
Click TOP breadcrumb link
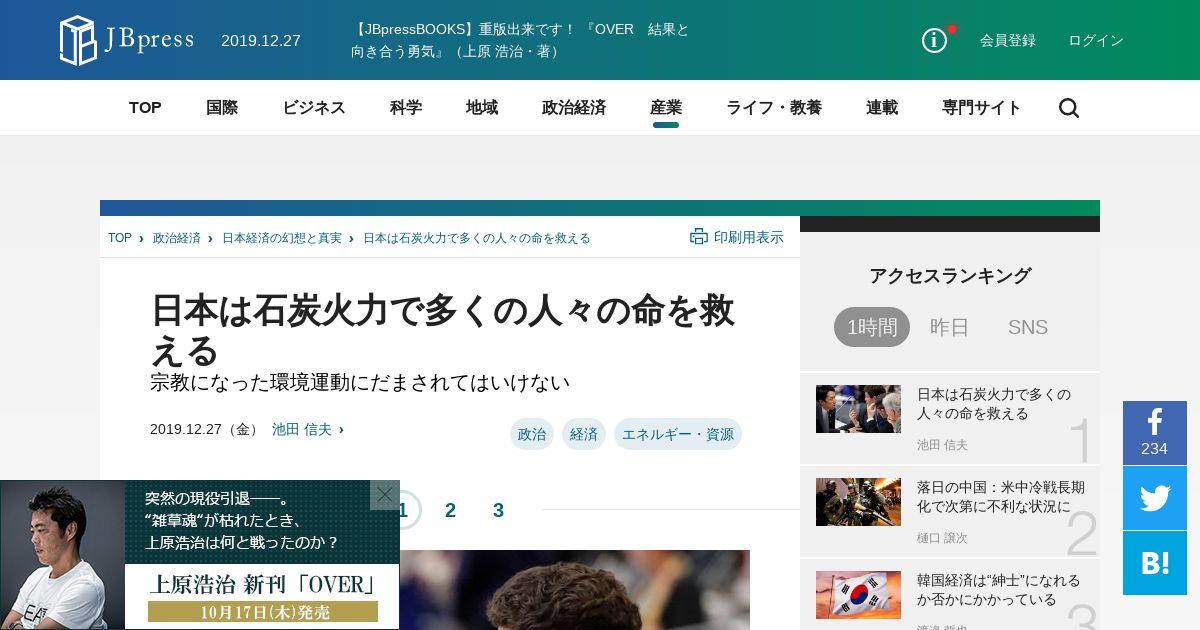point(120,238)
